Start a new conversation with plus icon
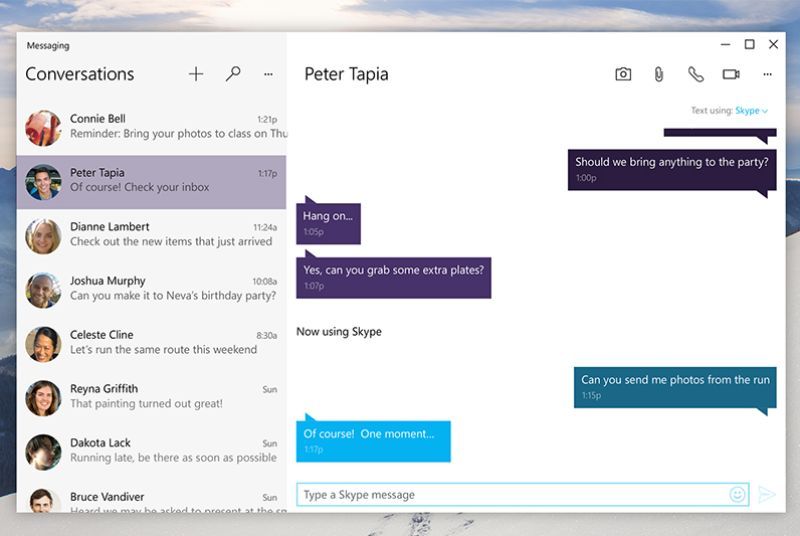Image resolution: width=800 pixels, height=536 pixels. (x=196, y=74)
